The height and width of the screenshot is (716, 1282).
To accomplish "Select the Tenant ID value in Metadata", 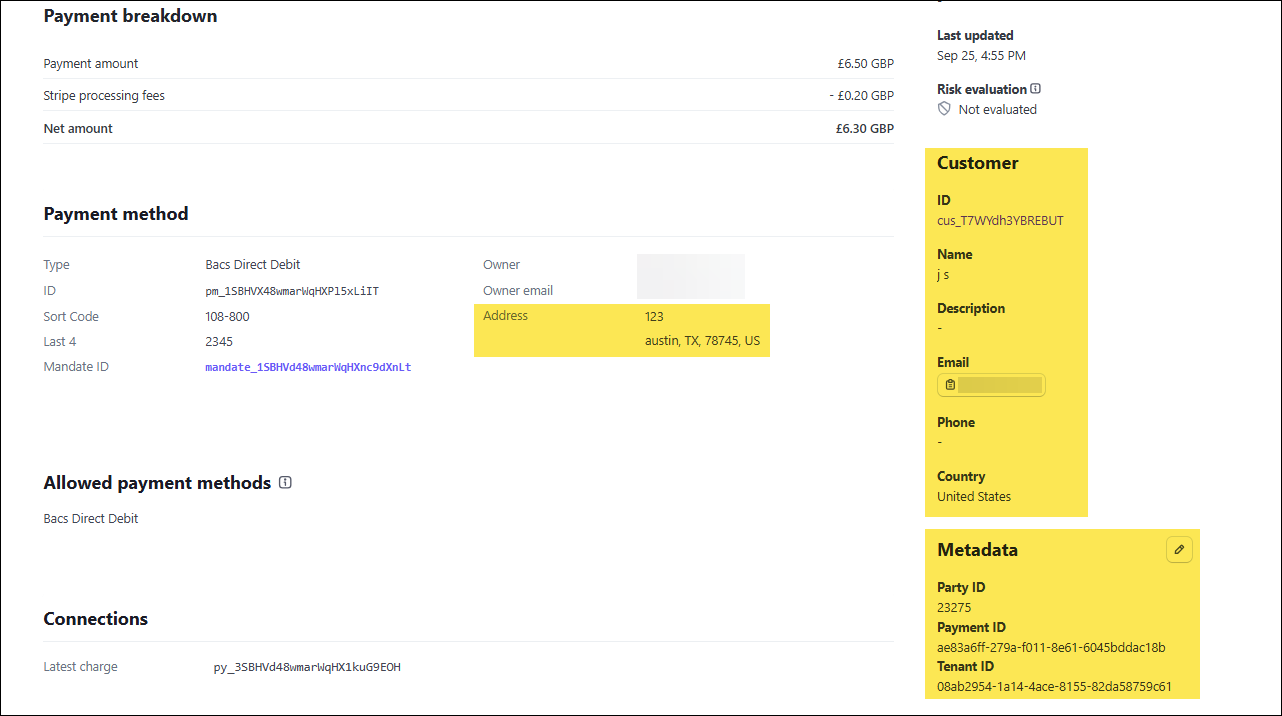I will 1054,687.
